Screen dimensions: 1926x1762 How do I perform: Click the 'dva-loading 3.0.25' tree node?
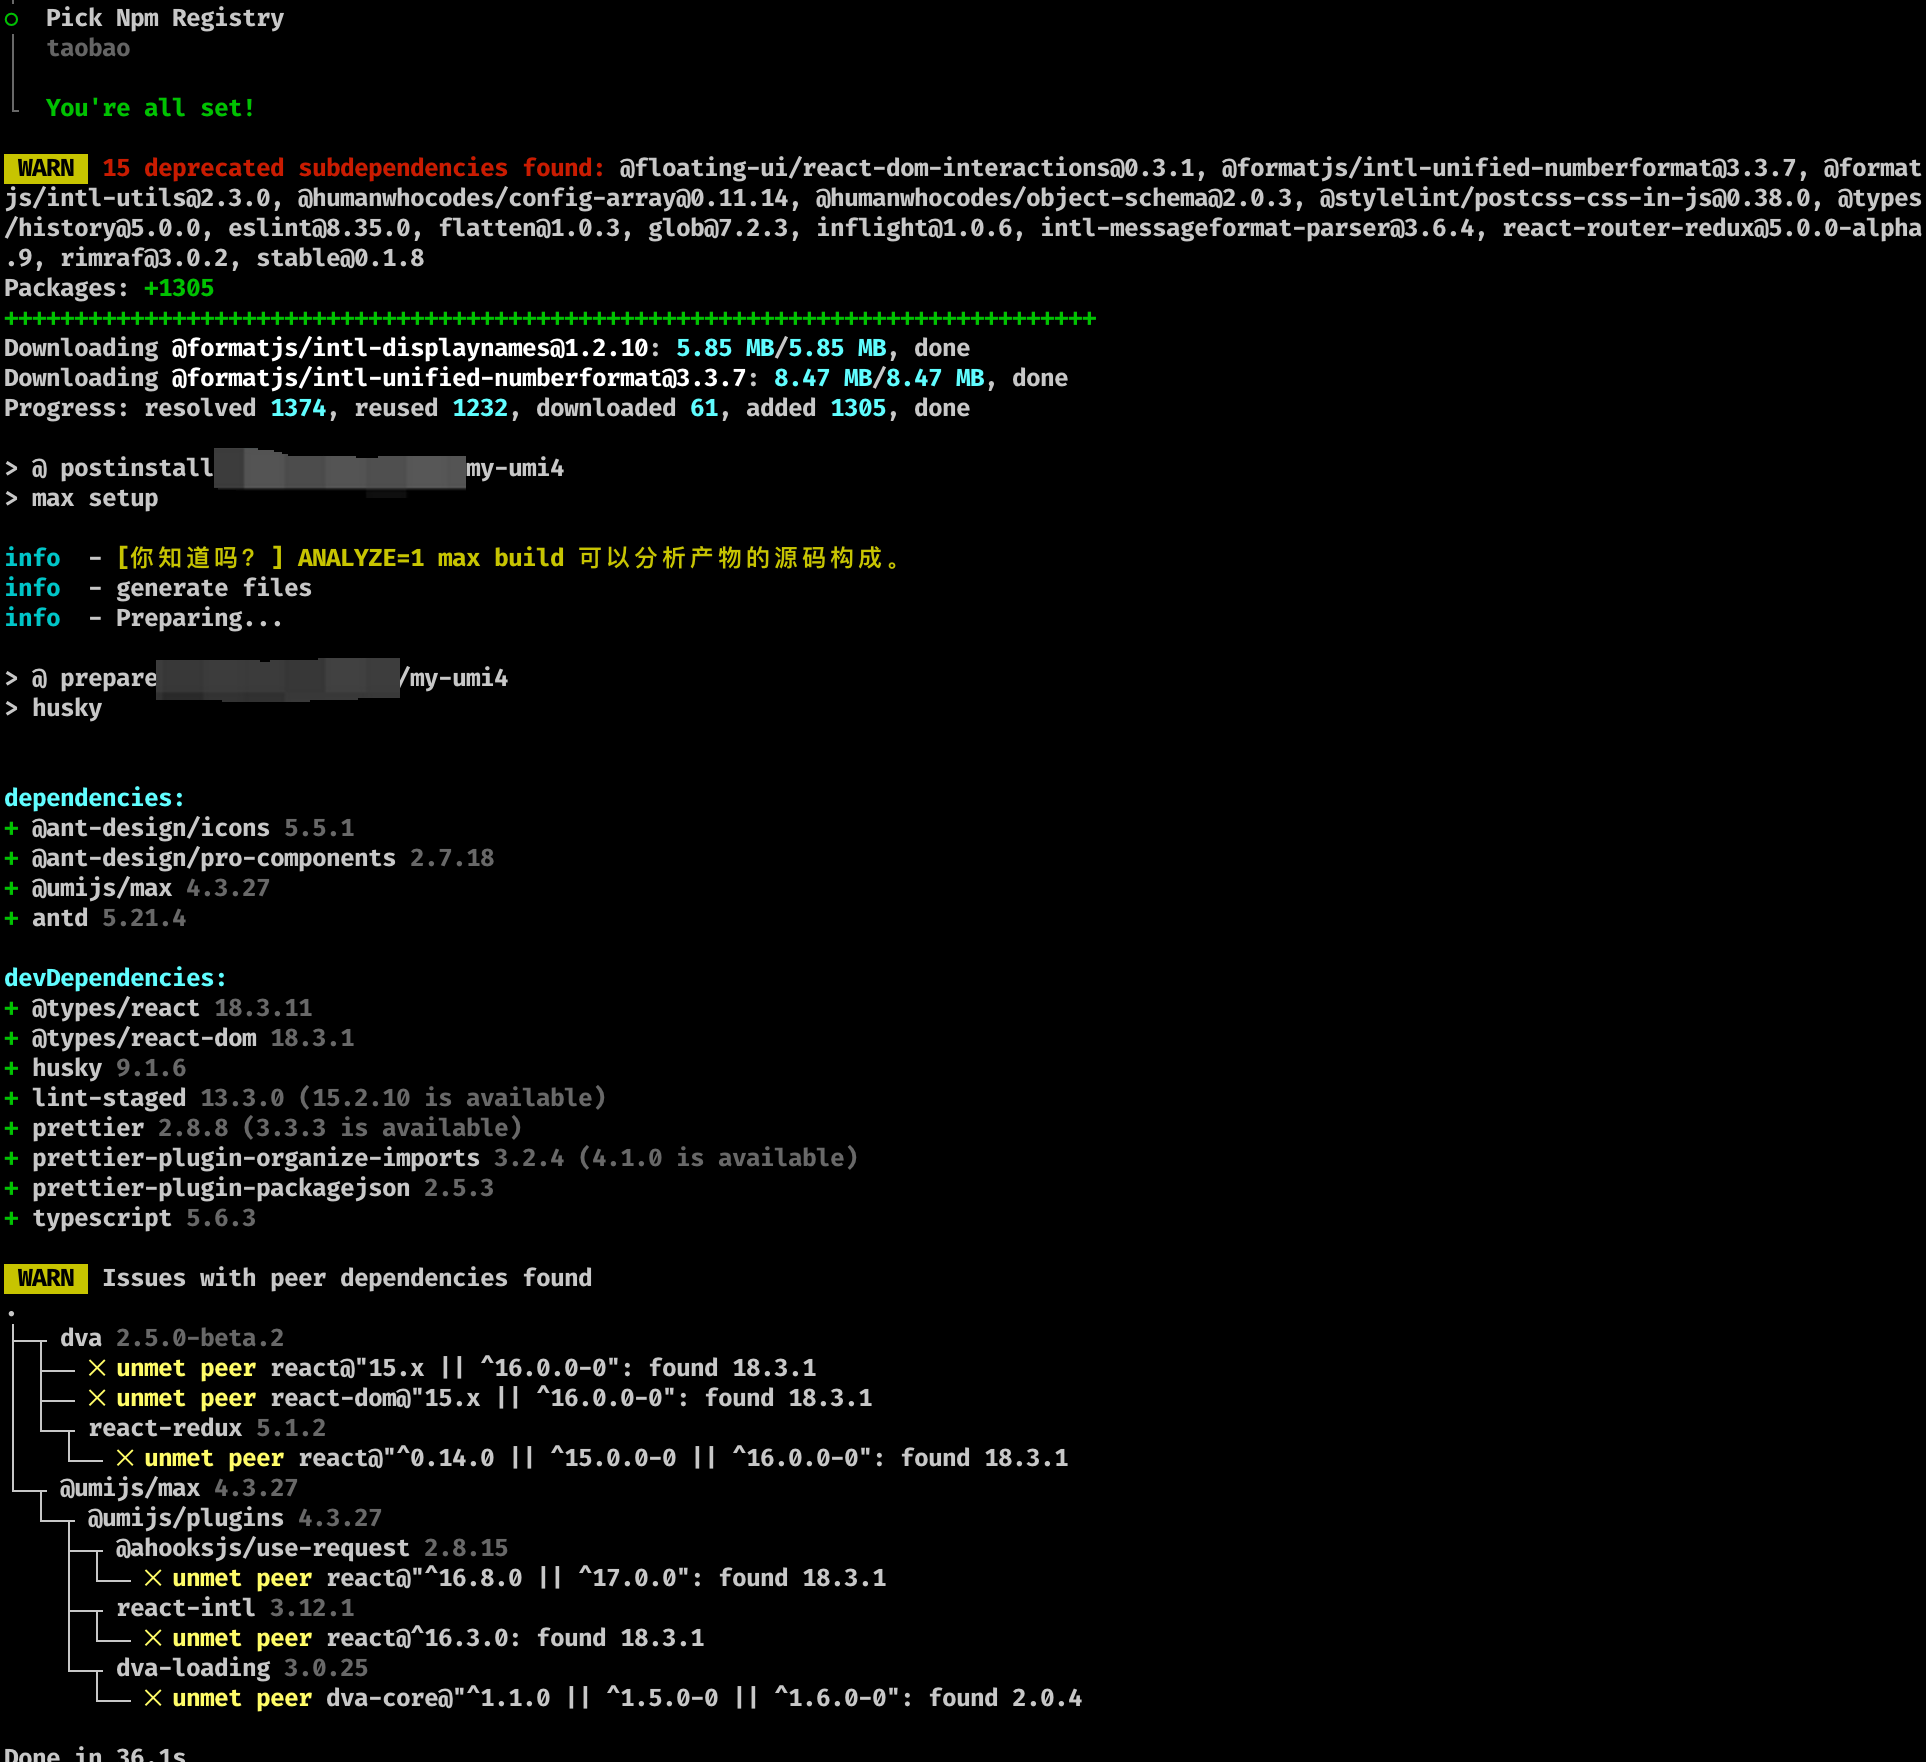242,1668
